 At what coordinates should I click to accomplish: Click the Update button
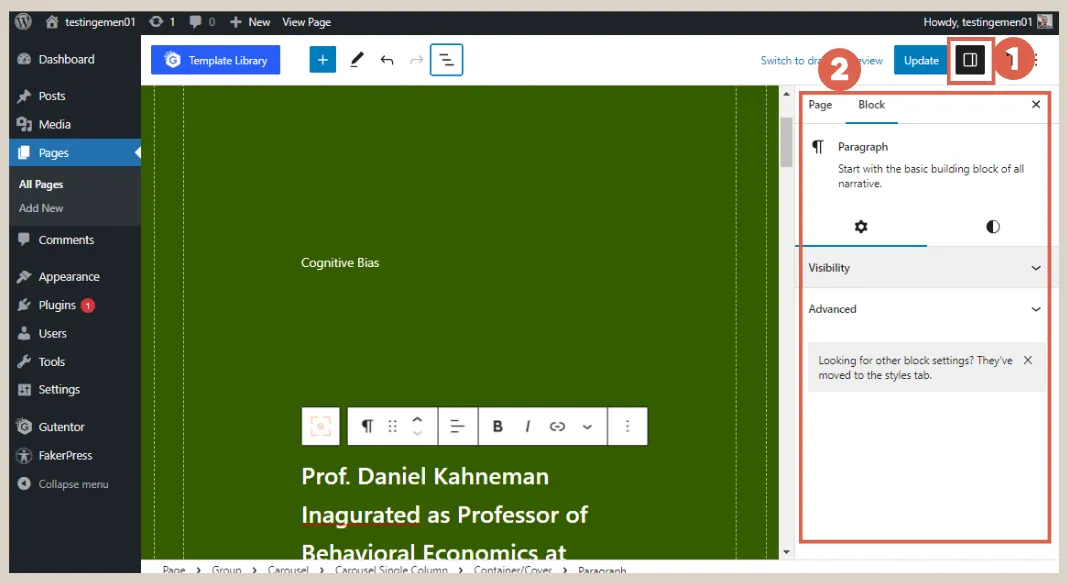920,60
